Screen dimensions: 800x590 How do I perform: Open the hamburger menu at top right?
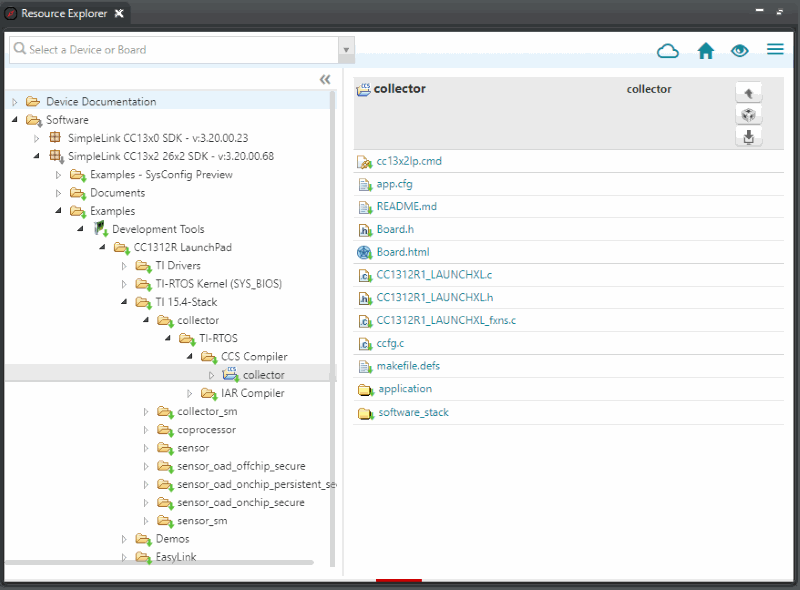pyautogui.click(x=775, y=49)
